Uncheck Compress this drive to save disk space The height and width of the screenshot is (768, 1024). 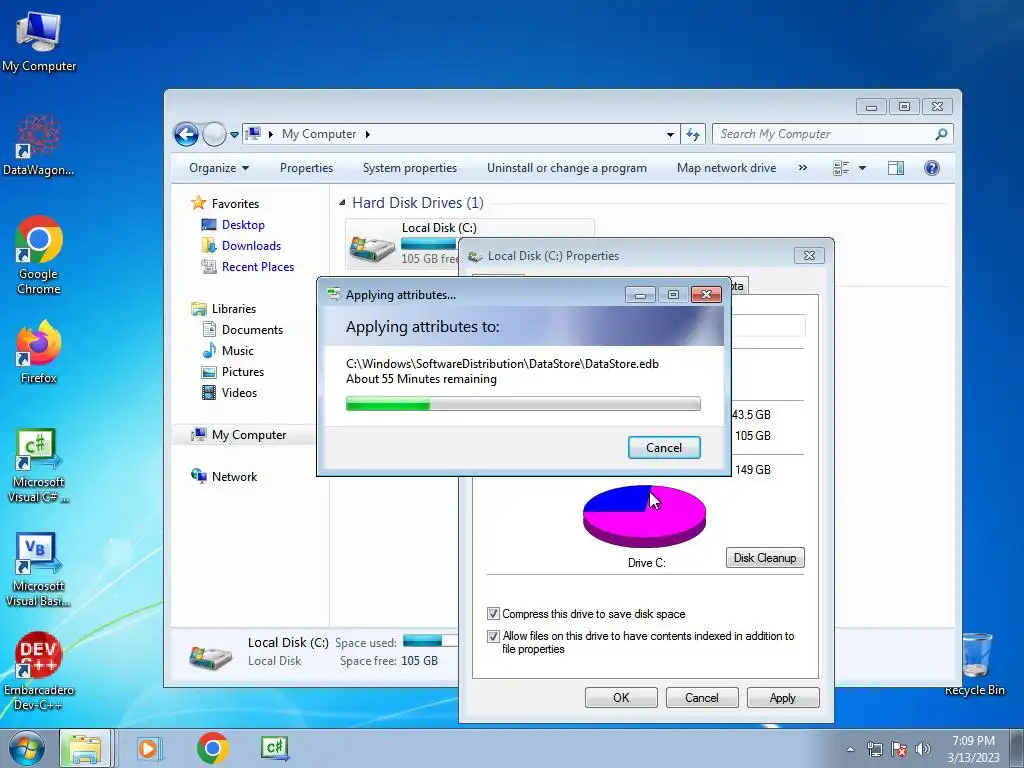[493, 614]
